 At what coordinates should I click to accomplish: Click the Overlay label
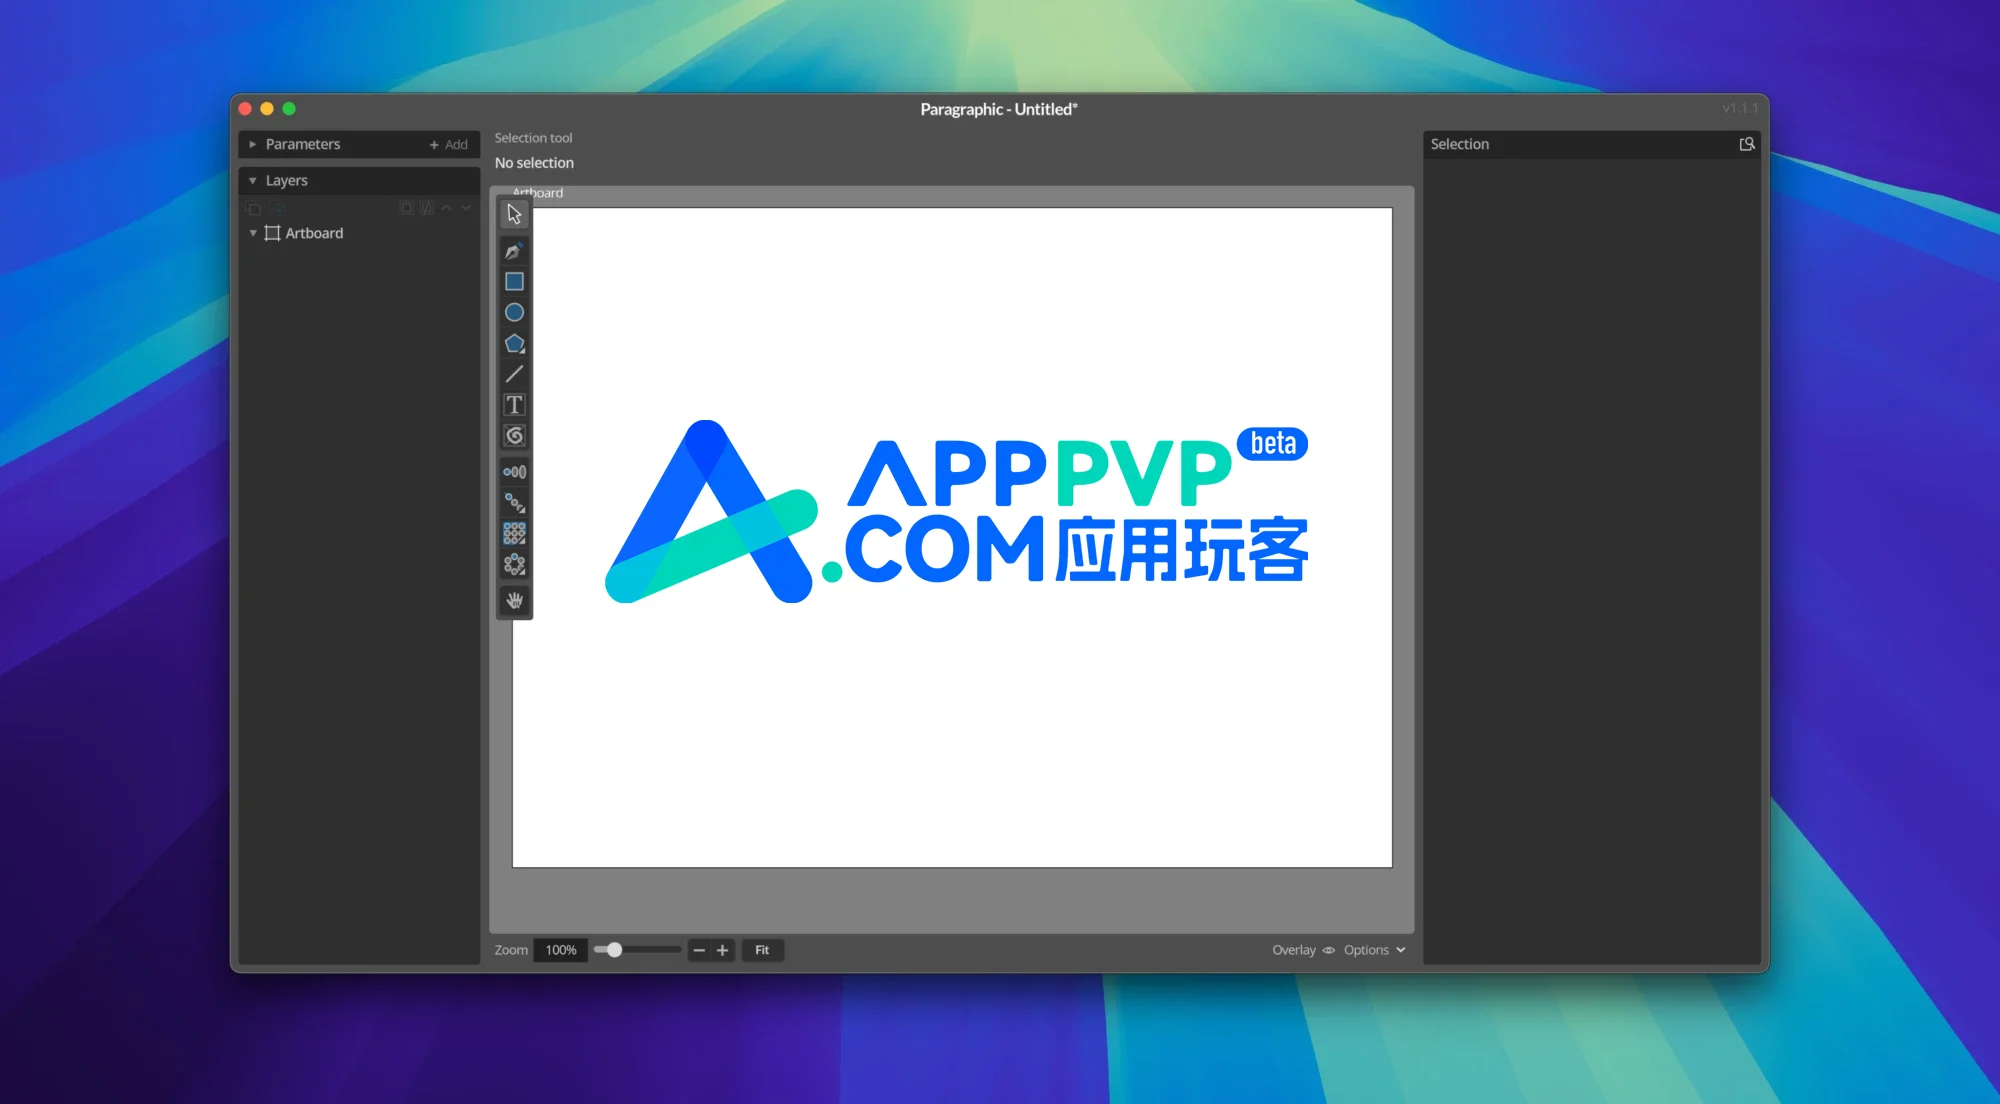point(1294,950)
